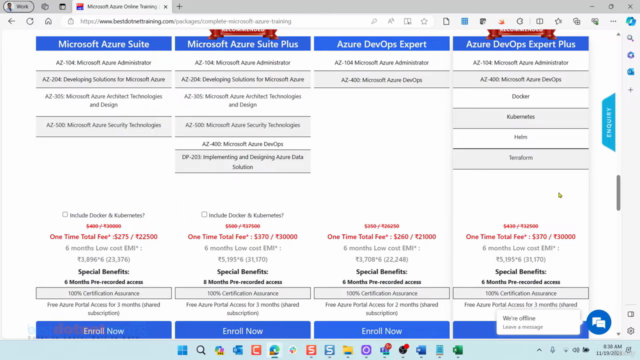Image resolution: width=640 pixels, height=360 pixels.
Task: Open Read aloud in the address bar
Action: tap(391, 21)
